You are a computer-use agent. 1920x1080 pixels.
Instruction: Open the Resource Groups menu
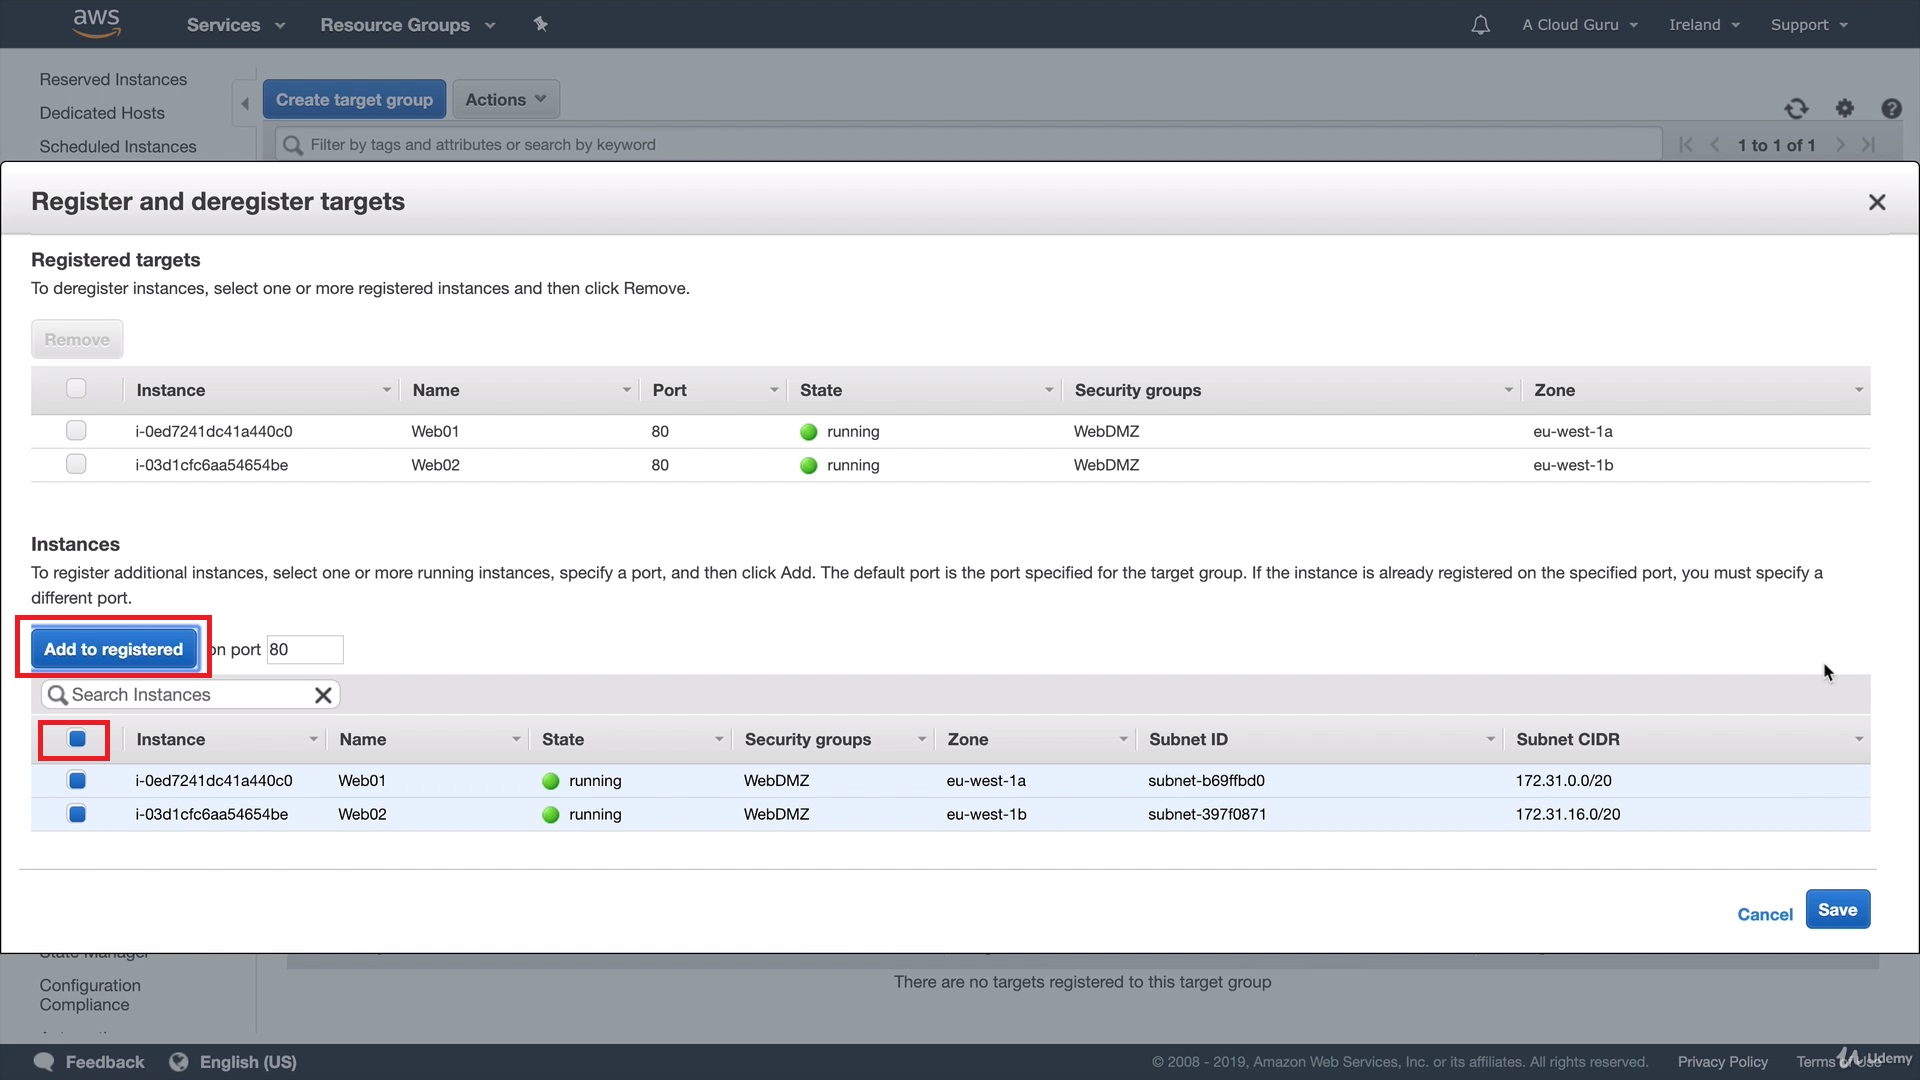pos(407,25)
